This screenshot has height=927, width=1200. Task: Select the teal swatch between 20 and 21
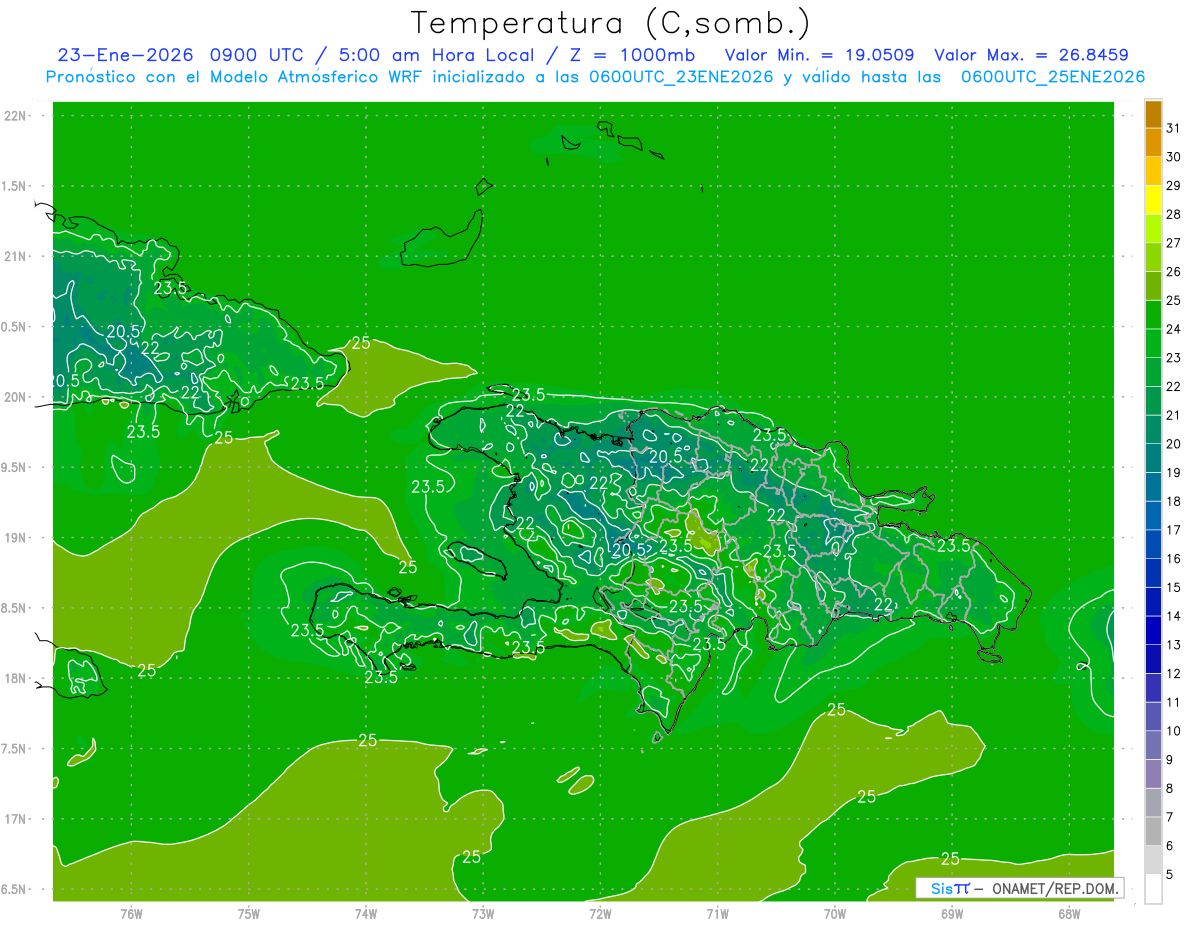tap(1153, 430)
